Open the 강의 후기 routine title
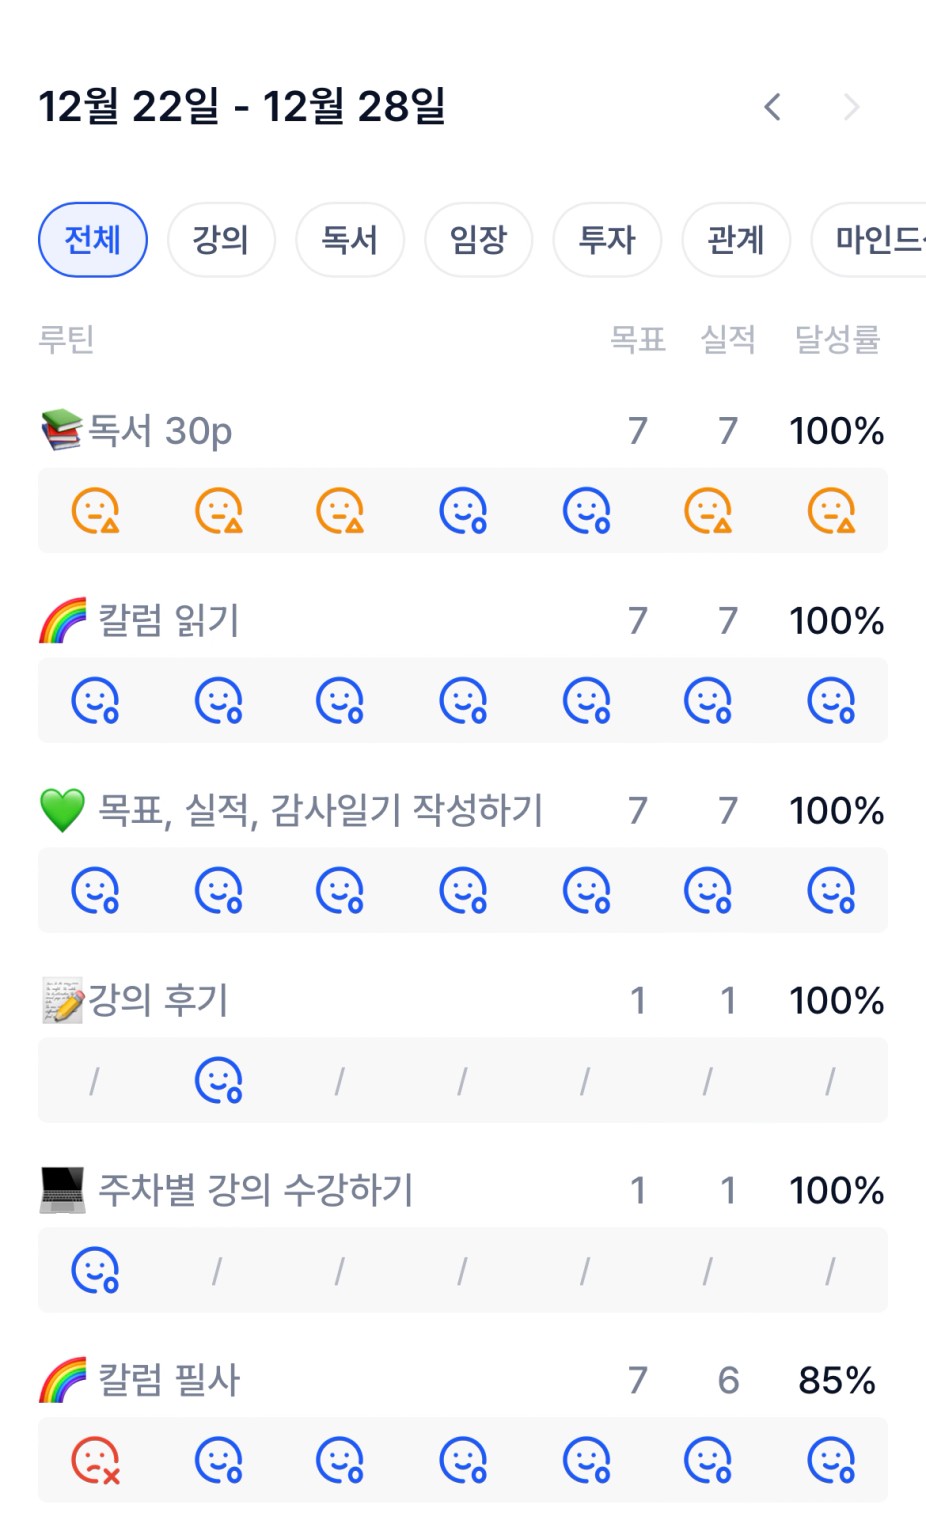Viewport: 926px width, 1520px height. click(158, 1001)
